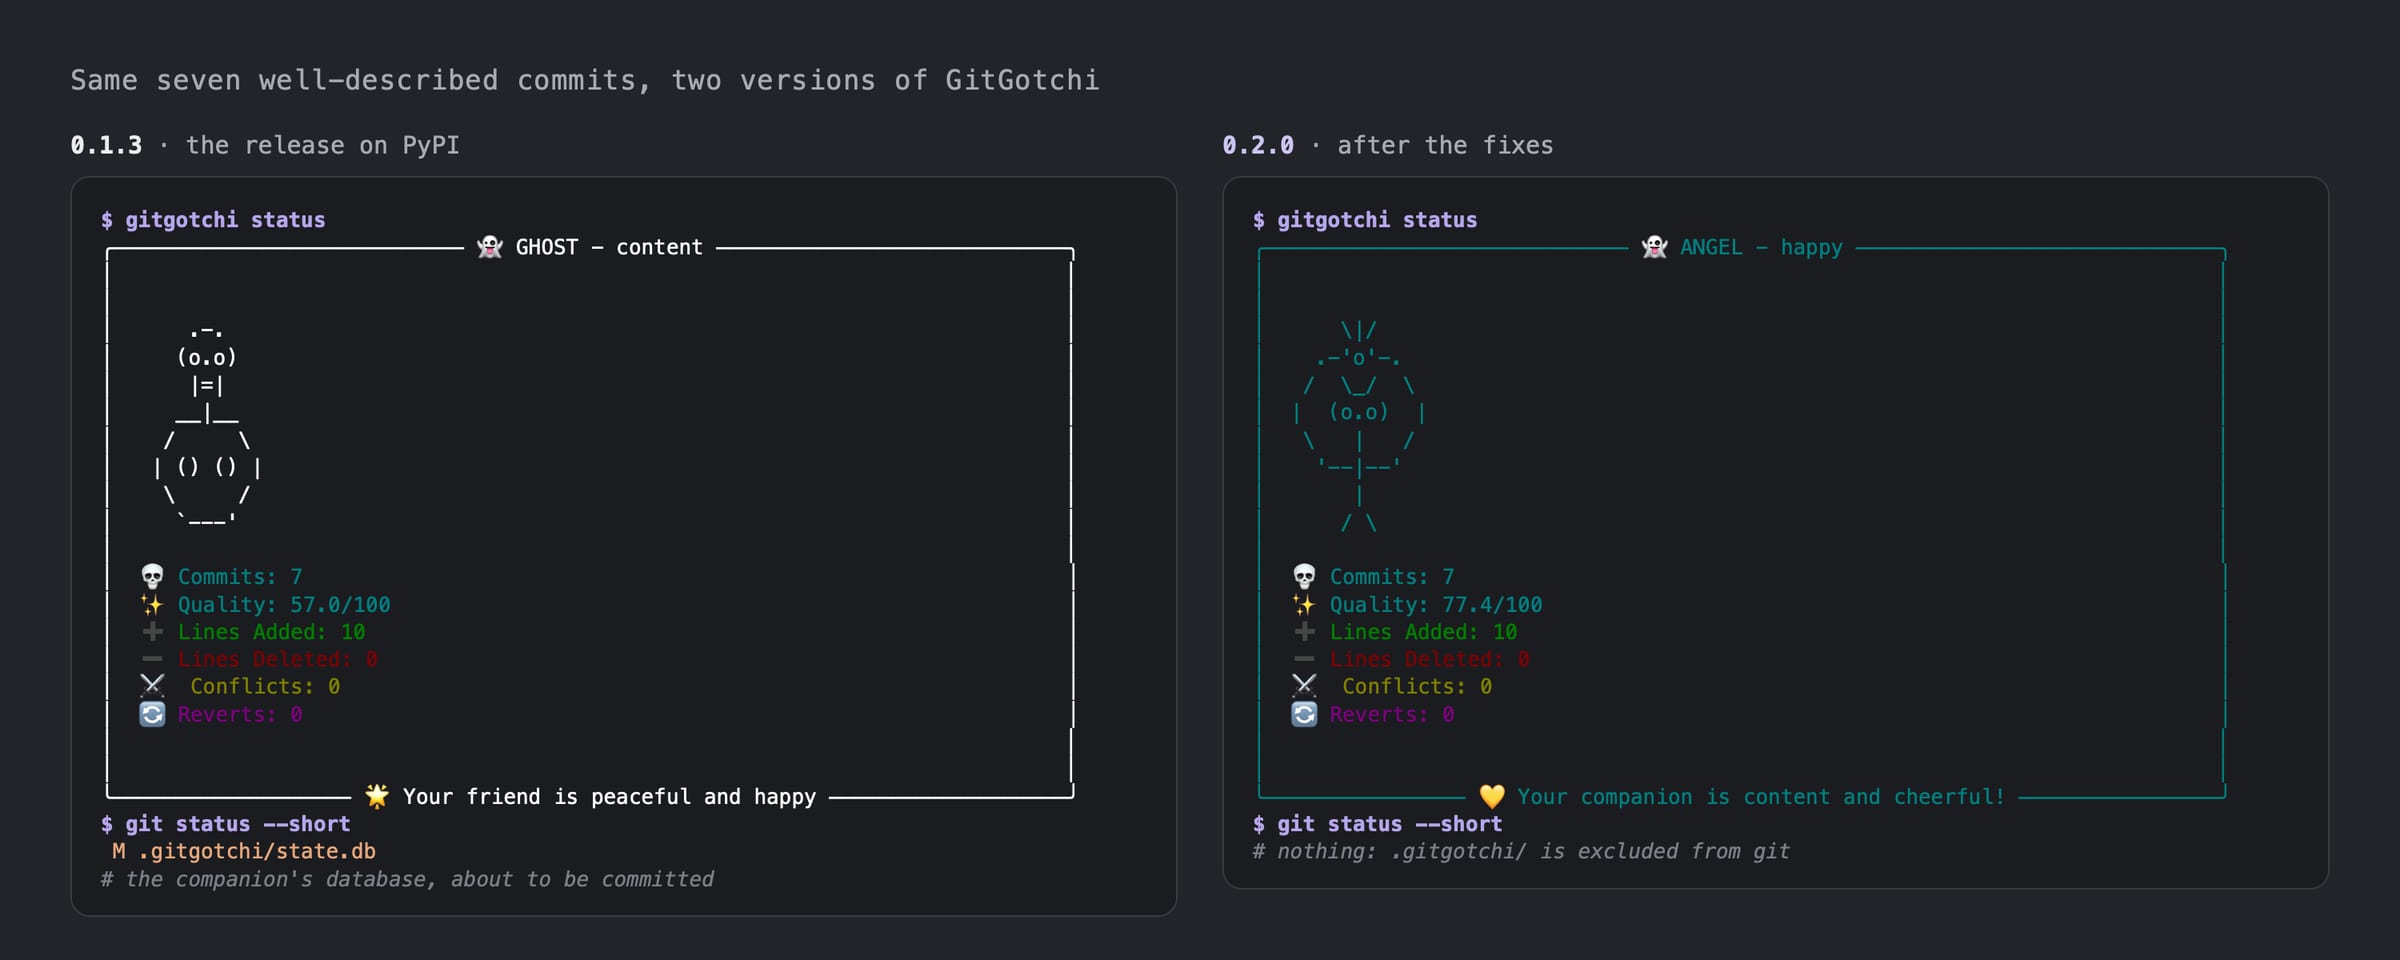Click the sparkles icon next to Quality: 57.0/100
This screenshot has width=2400, height=960.
pyautogui.click(x=152, y=604)
